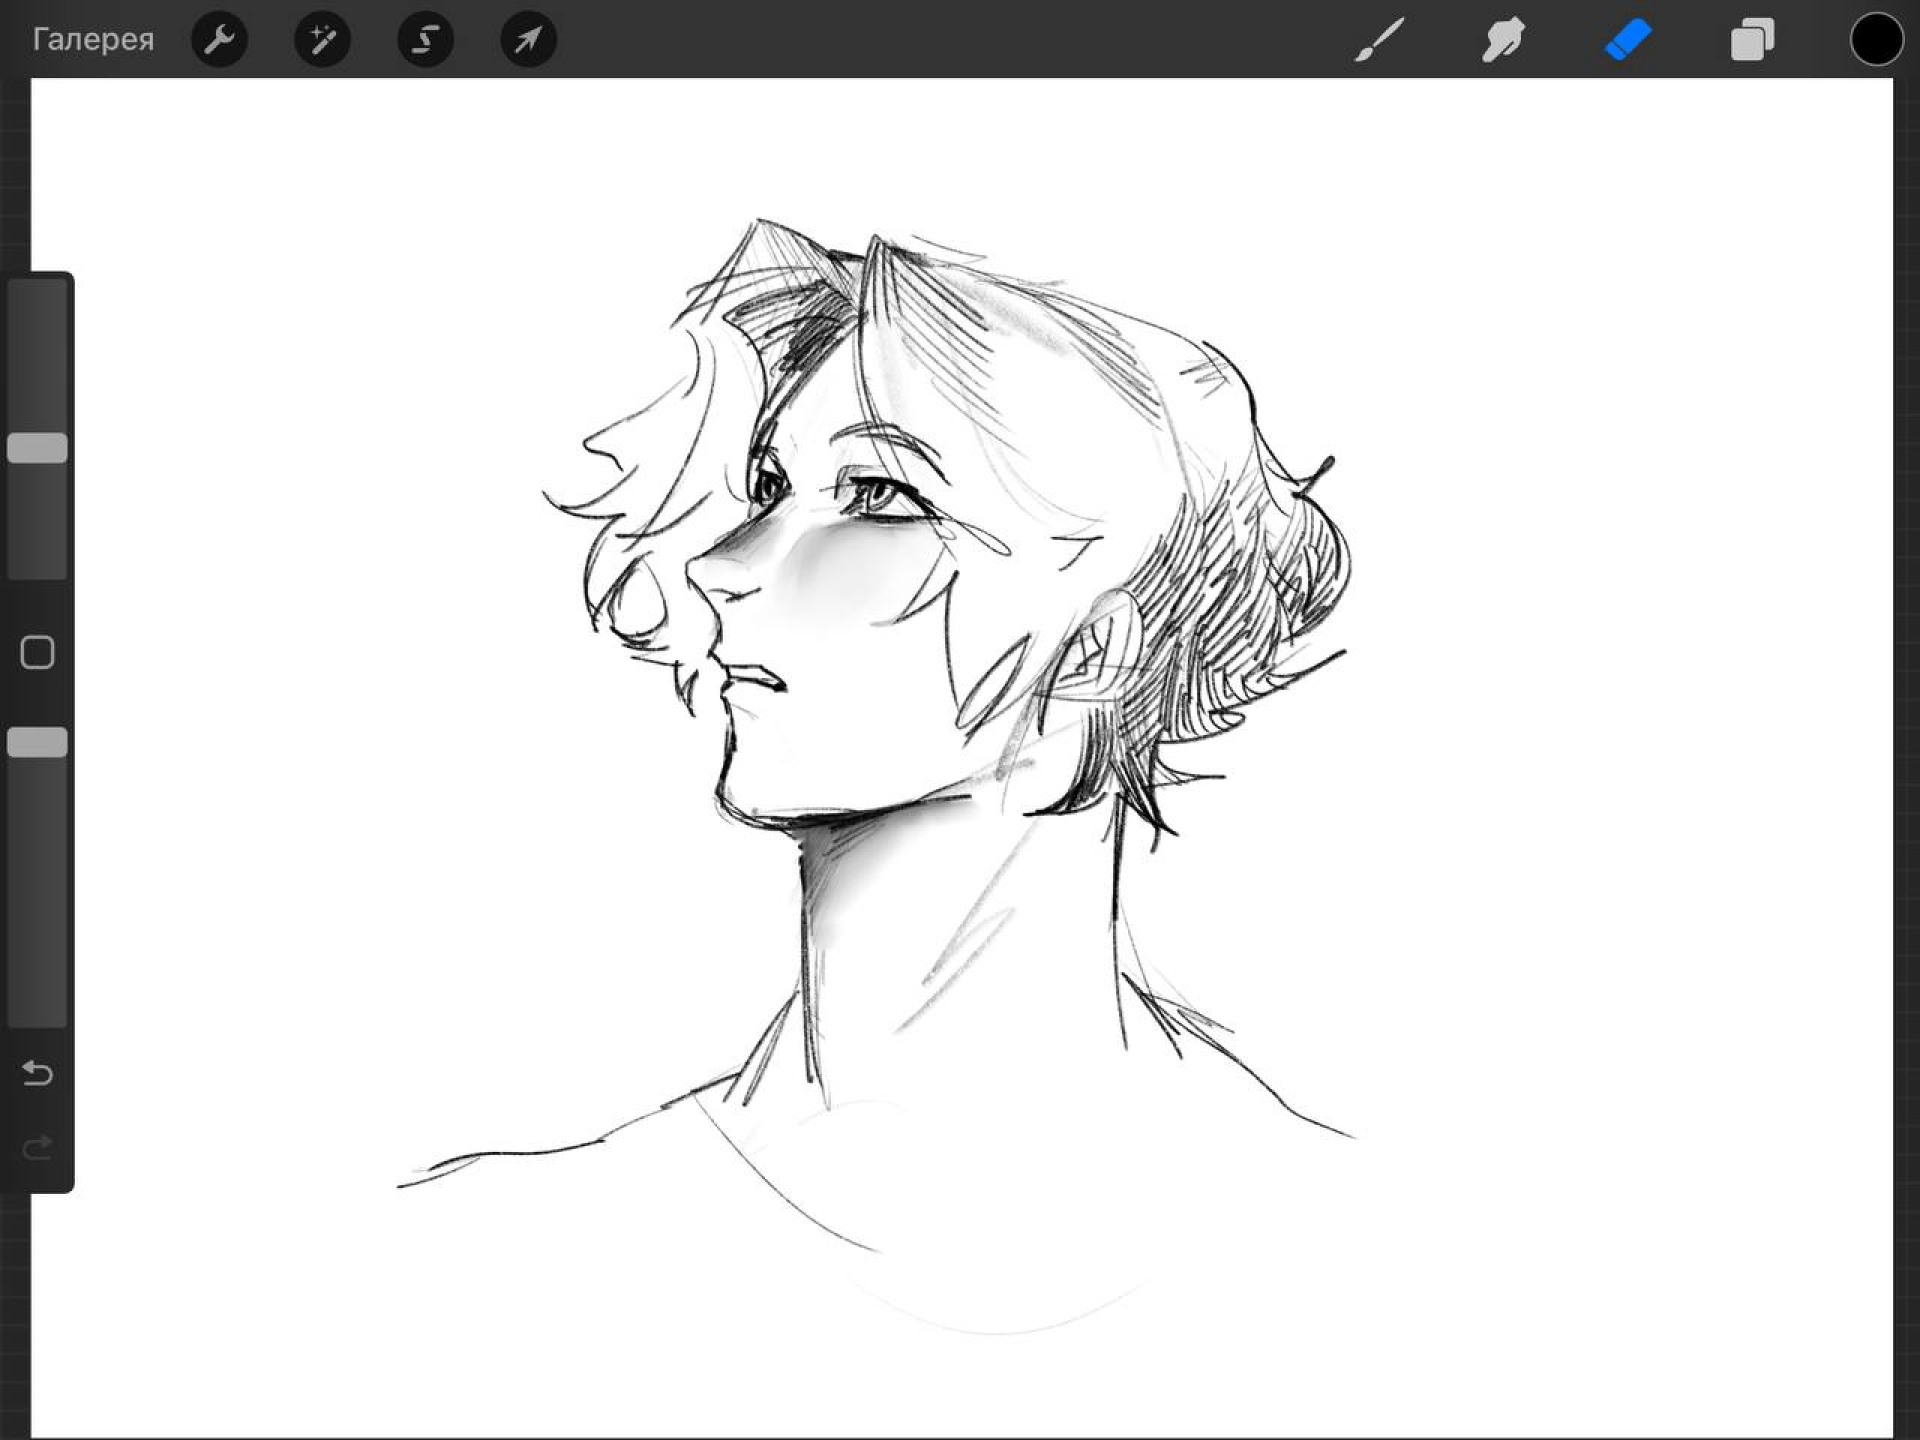This screenshot has height=1440, width=1920.
Task: Click the brush opacity slider handle
Action: tap(38, 742)
